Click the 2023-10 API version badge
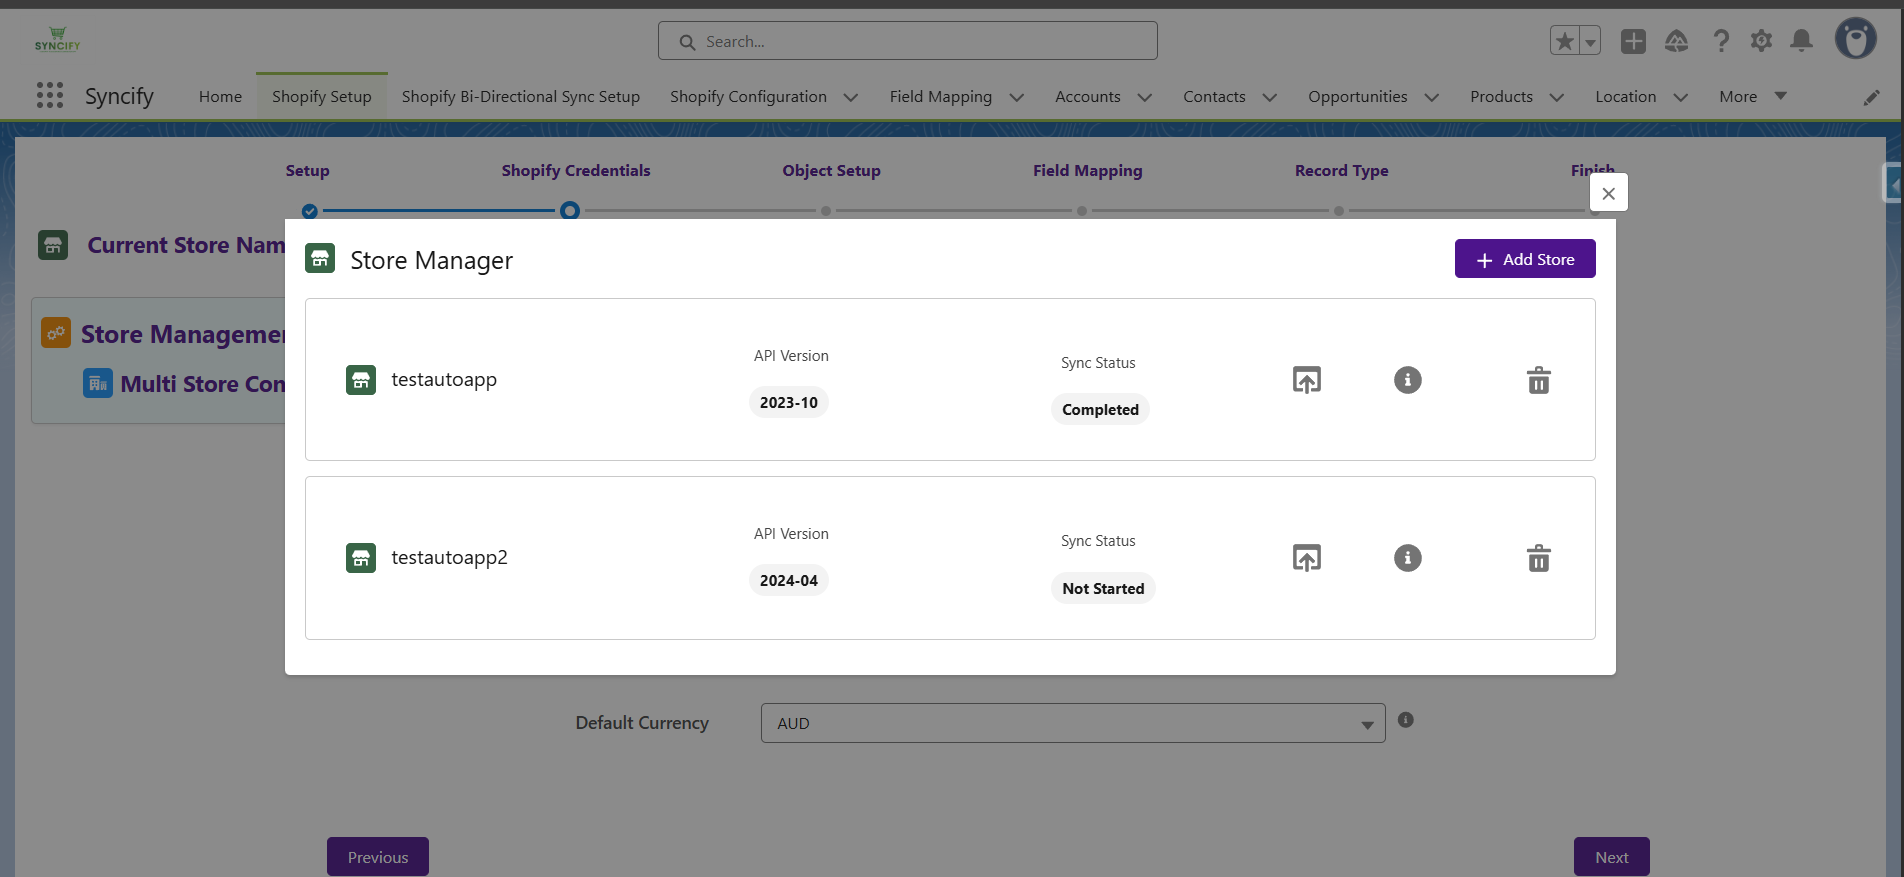 coord(789,402)
